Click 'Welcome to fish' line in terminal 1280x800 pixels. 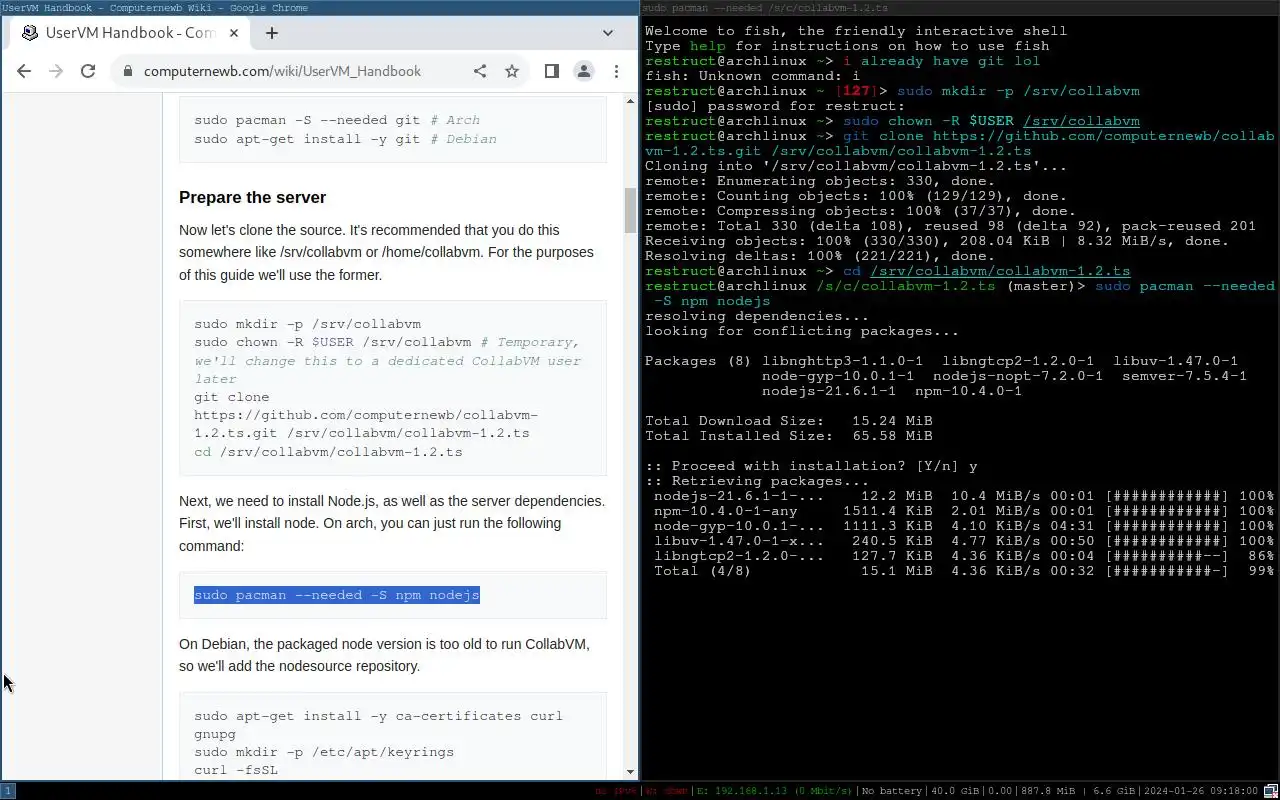coord(856,31)
